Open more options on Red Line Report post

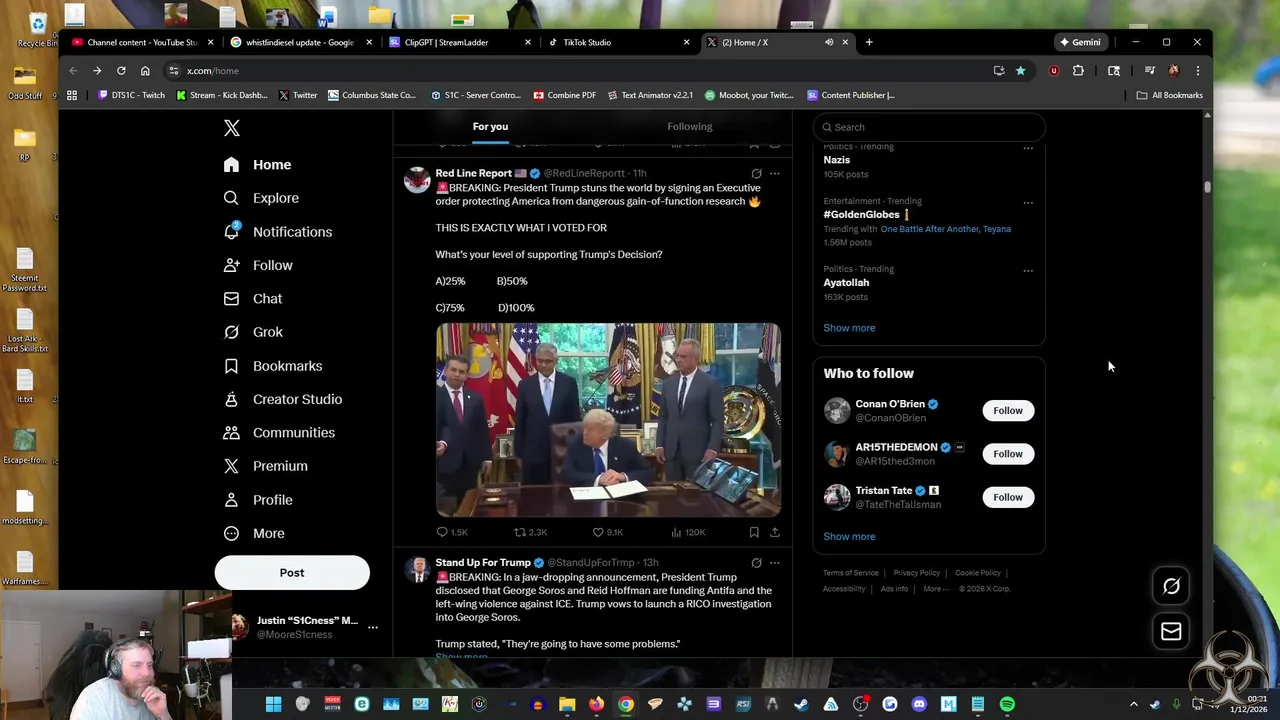775,173
